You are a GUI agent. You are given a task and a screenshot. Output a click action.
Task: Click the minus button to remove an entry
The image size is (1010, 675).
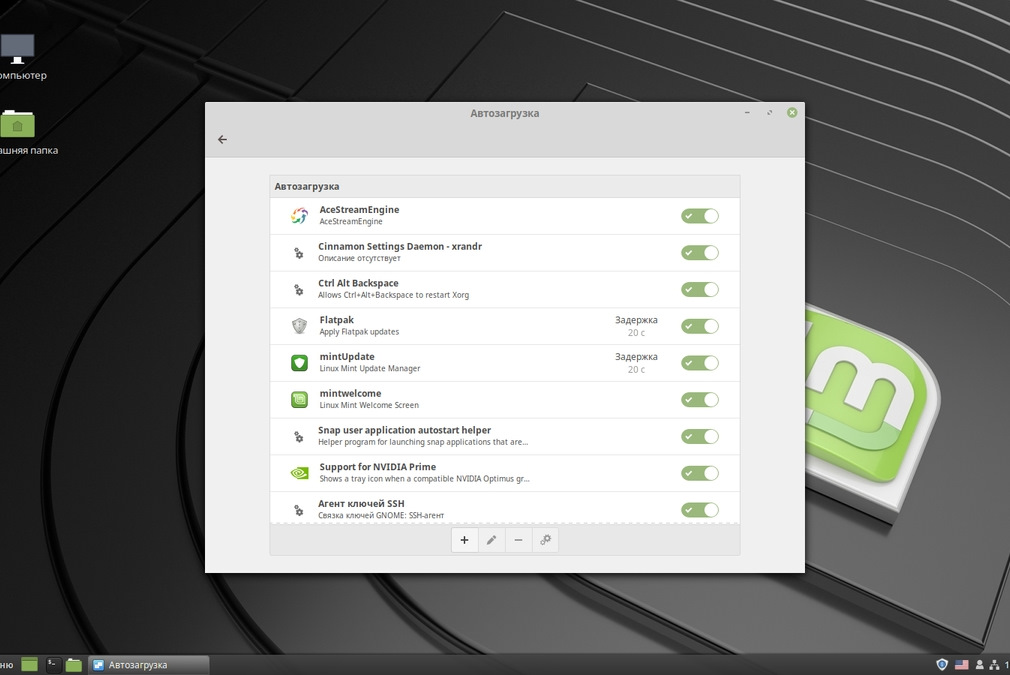coord(518,539)
